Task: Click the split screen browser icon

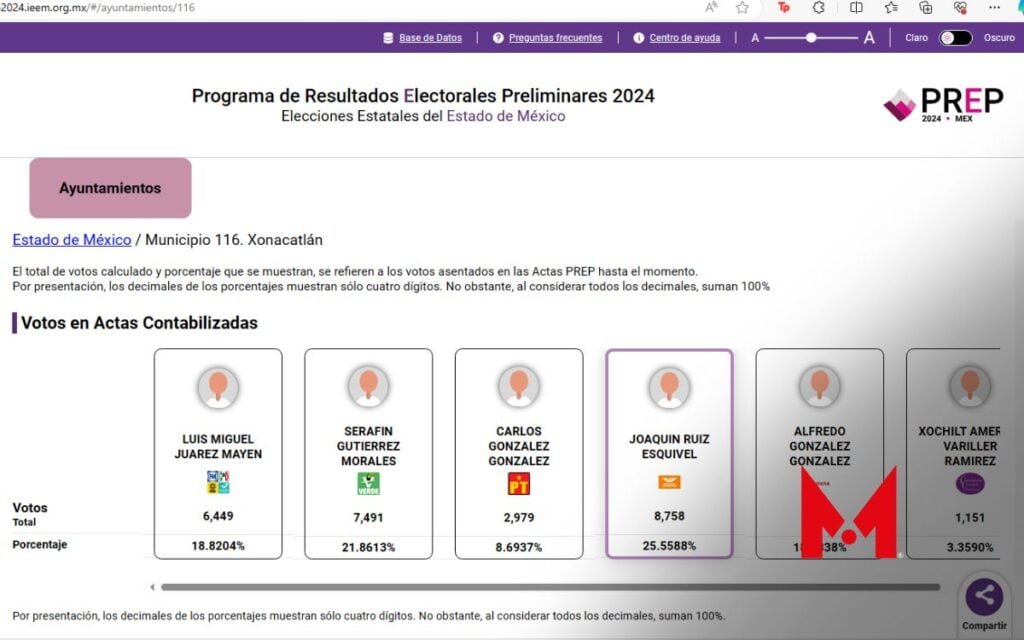Action: (856, 8)
